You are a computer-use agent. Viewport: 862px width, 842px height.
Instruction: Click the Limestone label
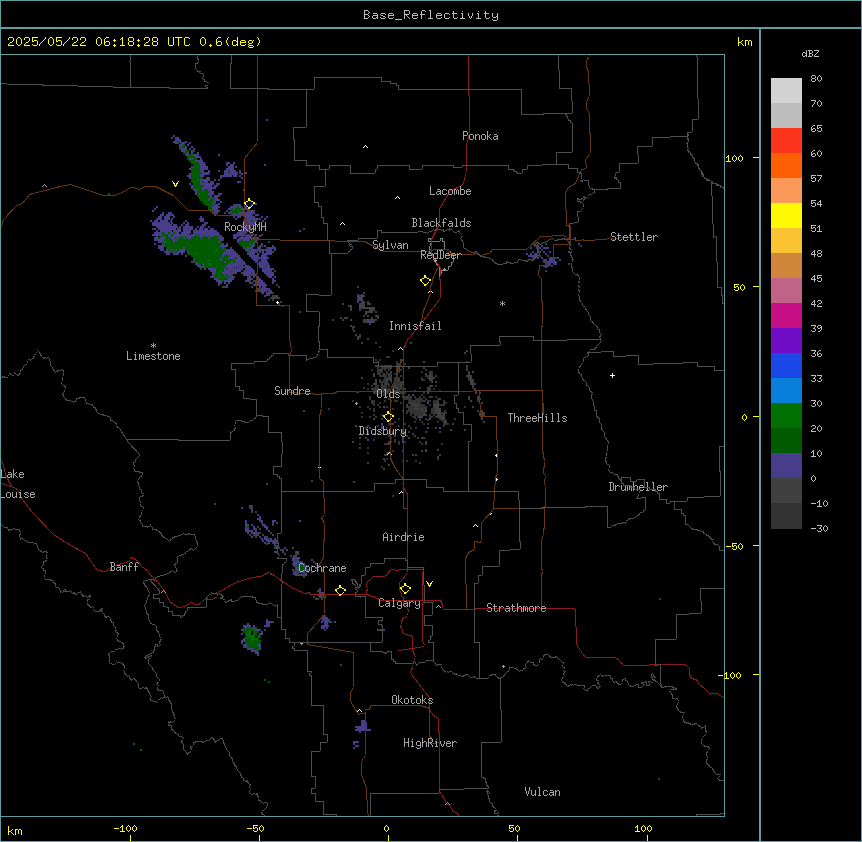[153, 356]
